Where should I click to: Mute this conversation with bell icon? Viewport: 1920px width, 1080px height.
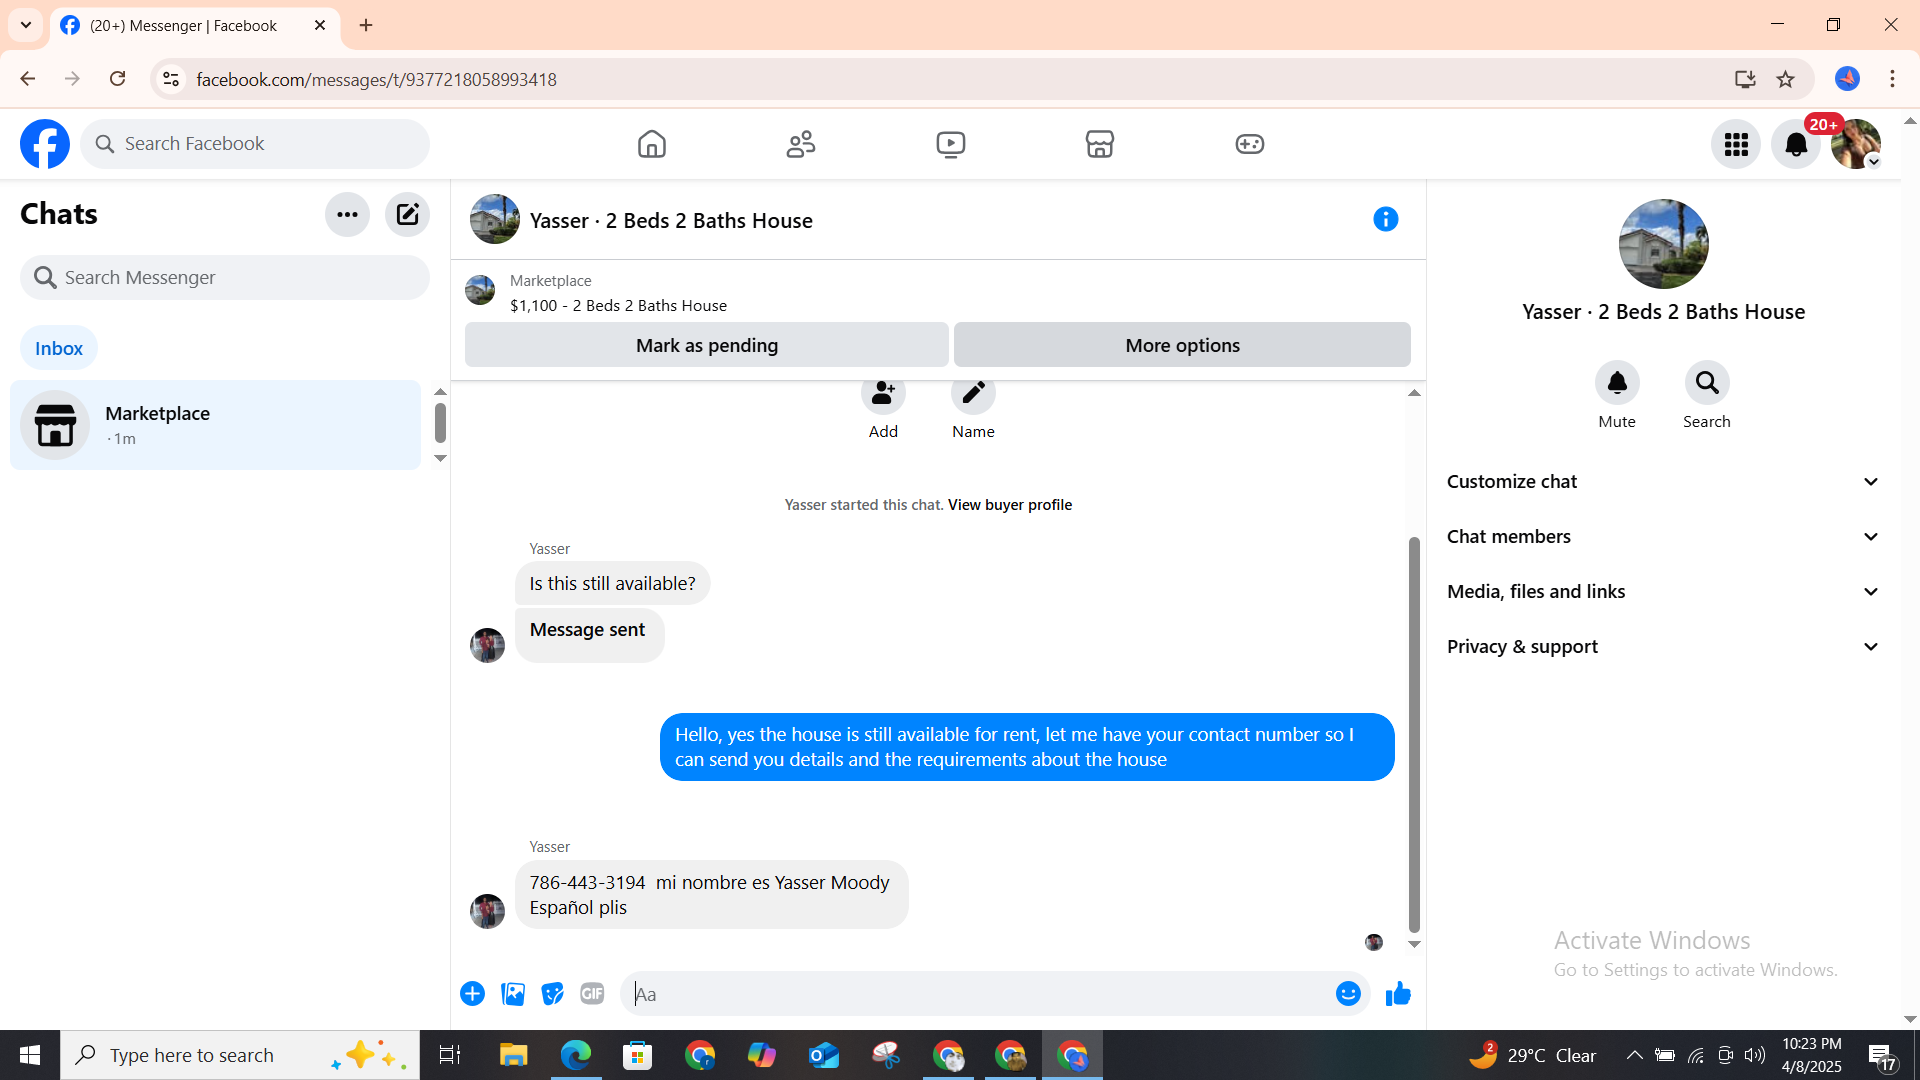(x=1616, y=383)
